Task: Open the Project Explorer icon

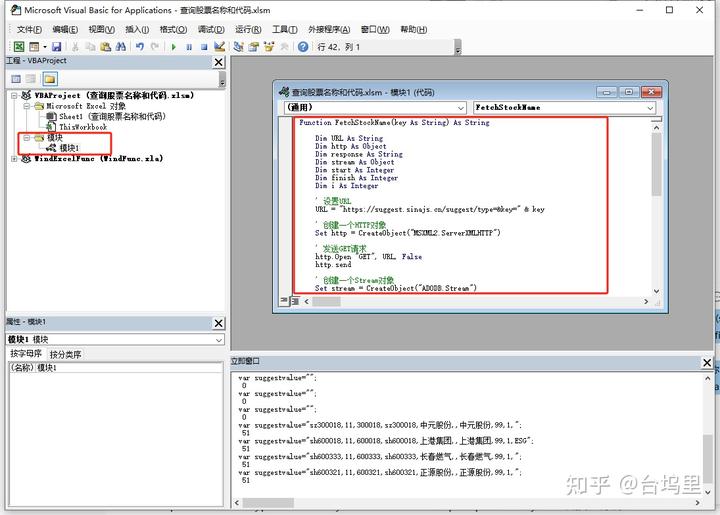Action: click(238, 46)
